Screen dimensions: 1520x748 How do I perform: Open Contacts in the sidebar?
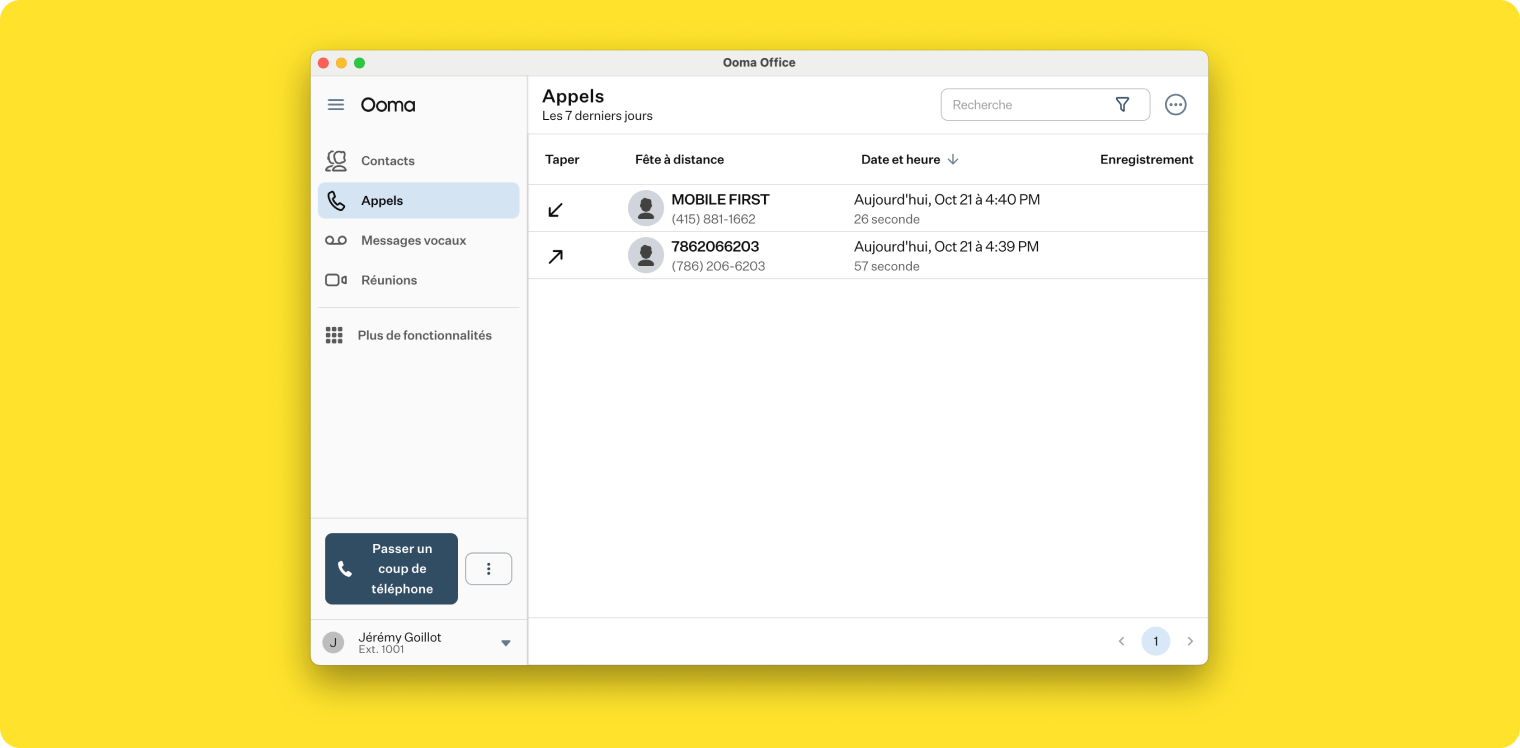tap(419, 161)
